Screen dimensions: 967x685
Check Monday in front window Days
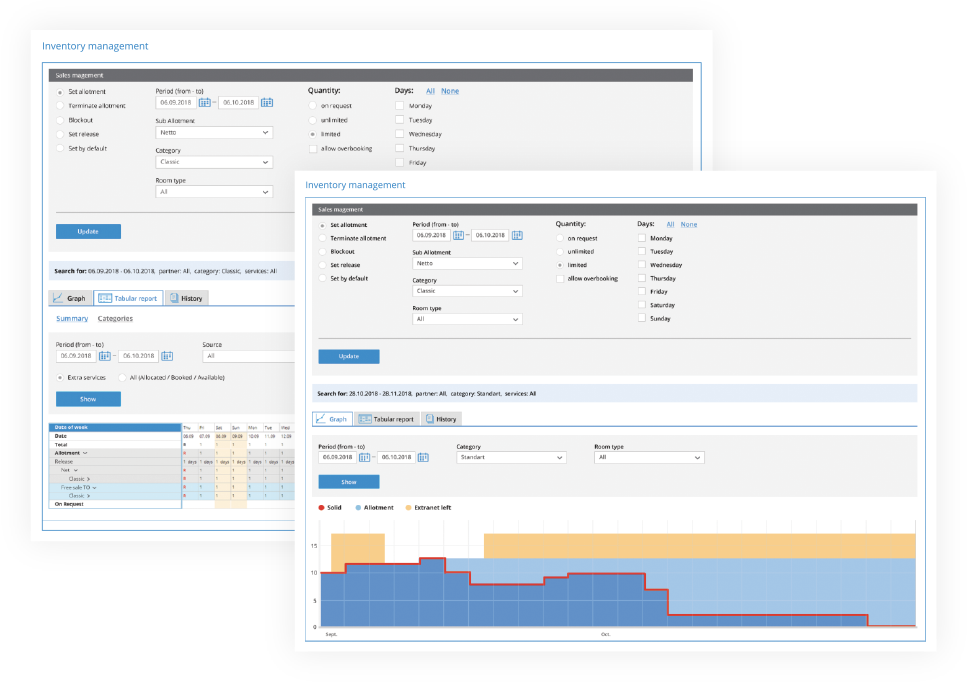pos(642,238)
